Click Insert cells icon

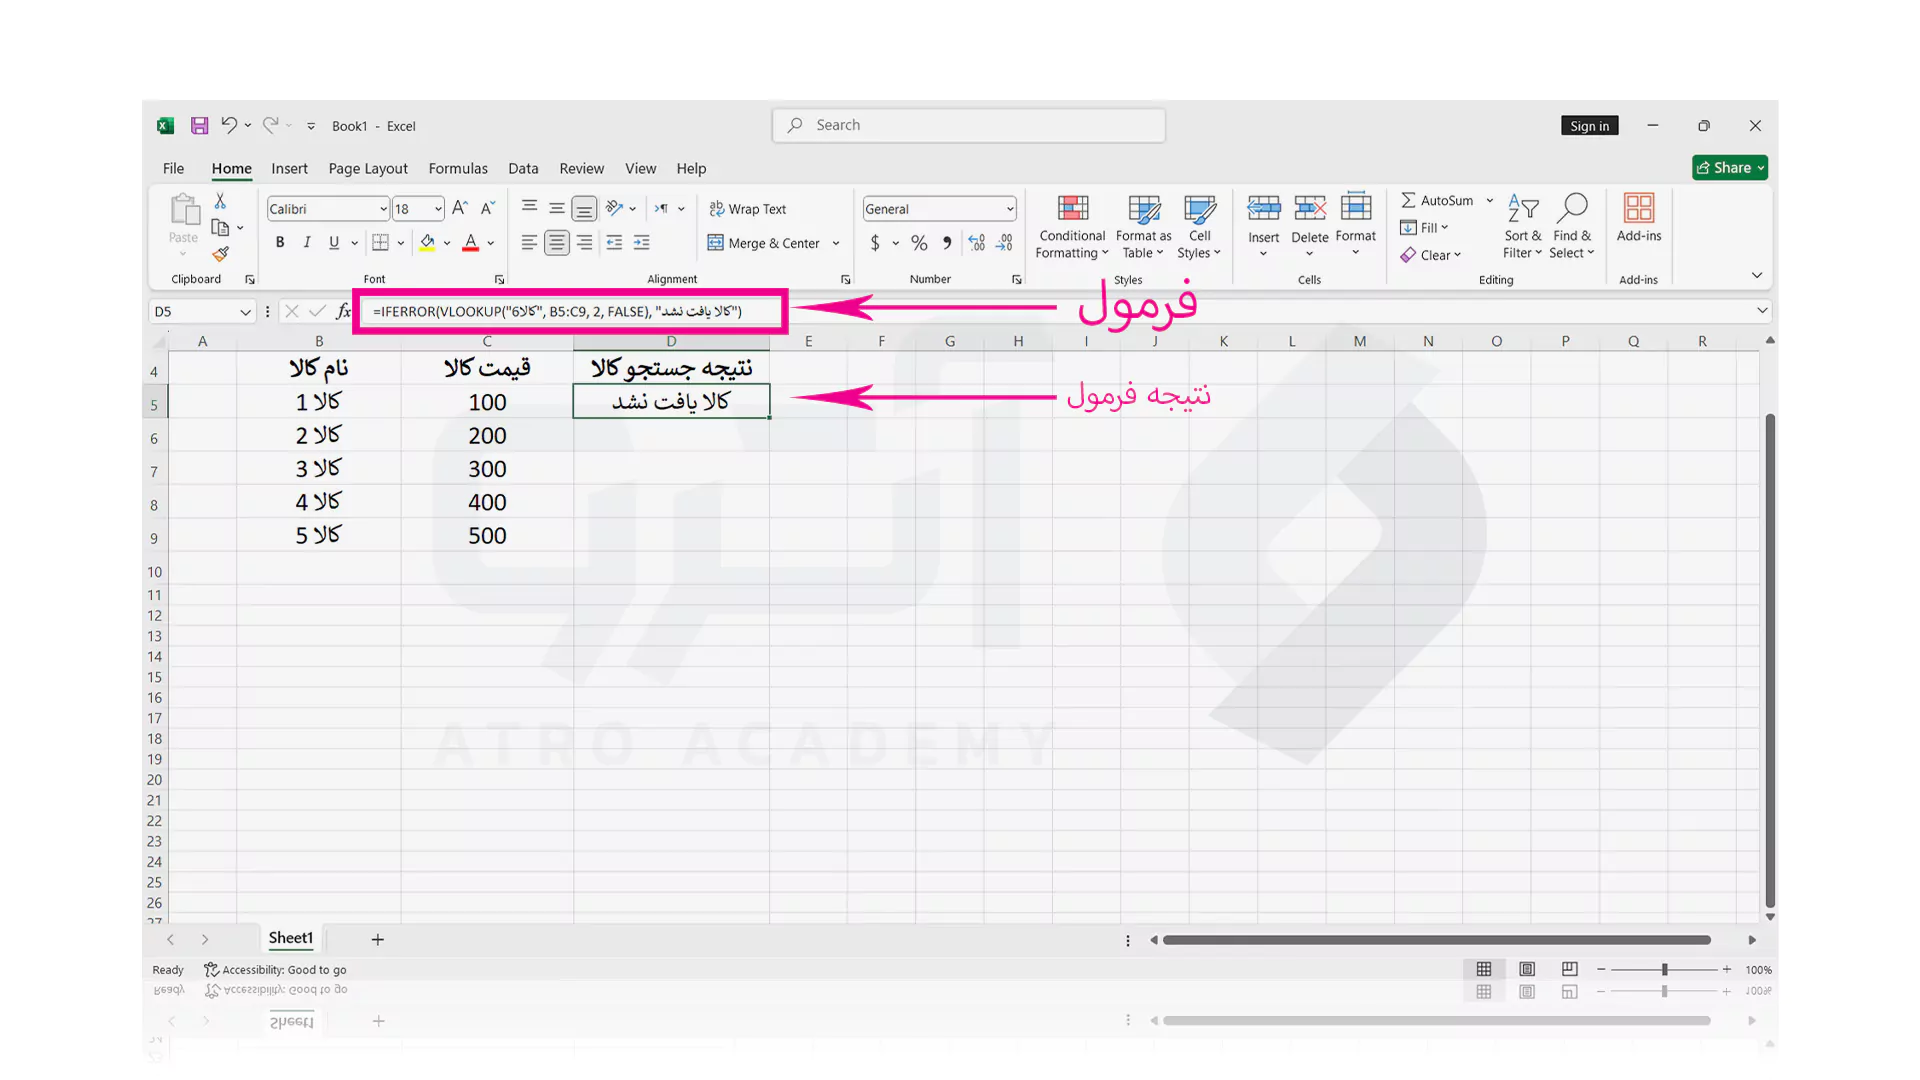pos(1264,208)
